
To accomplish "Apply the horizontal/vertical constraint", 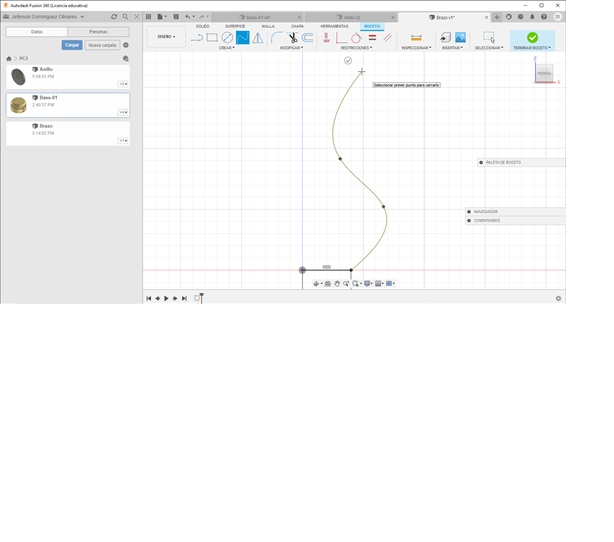I will tap(326, 38).
